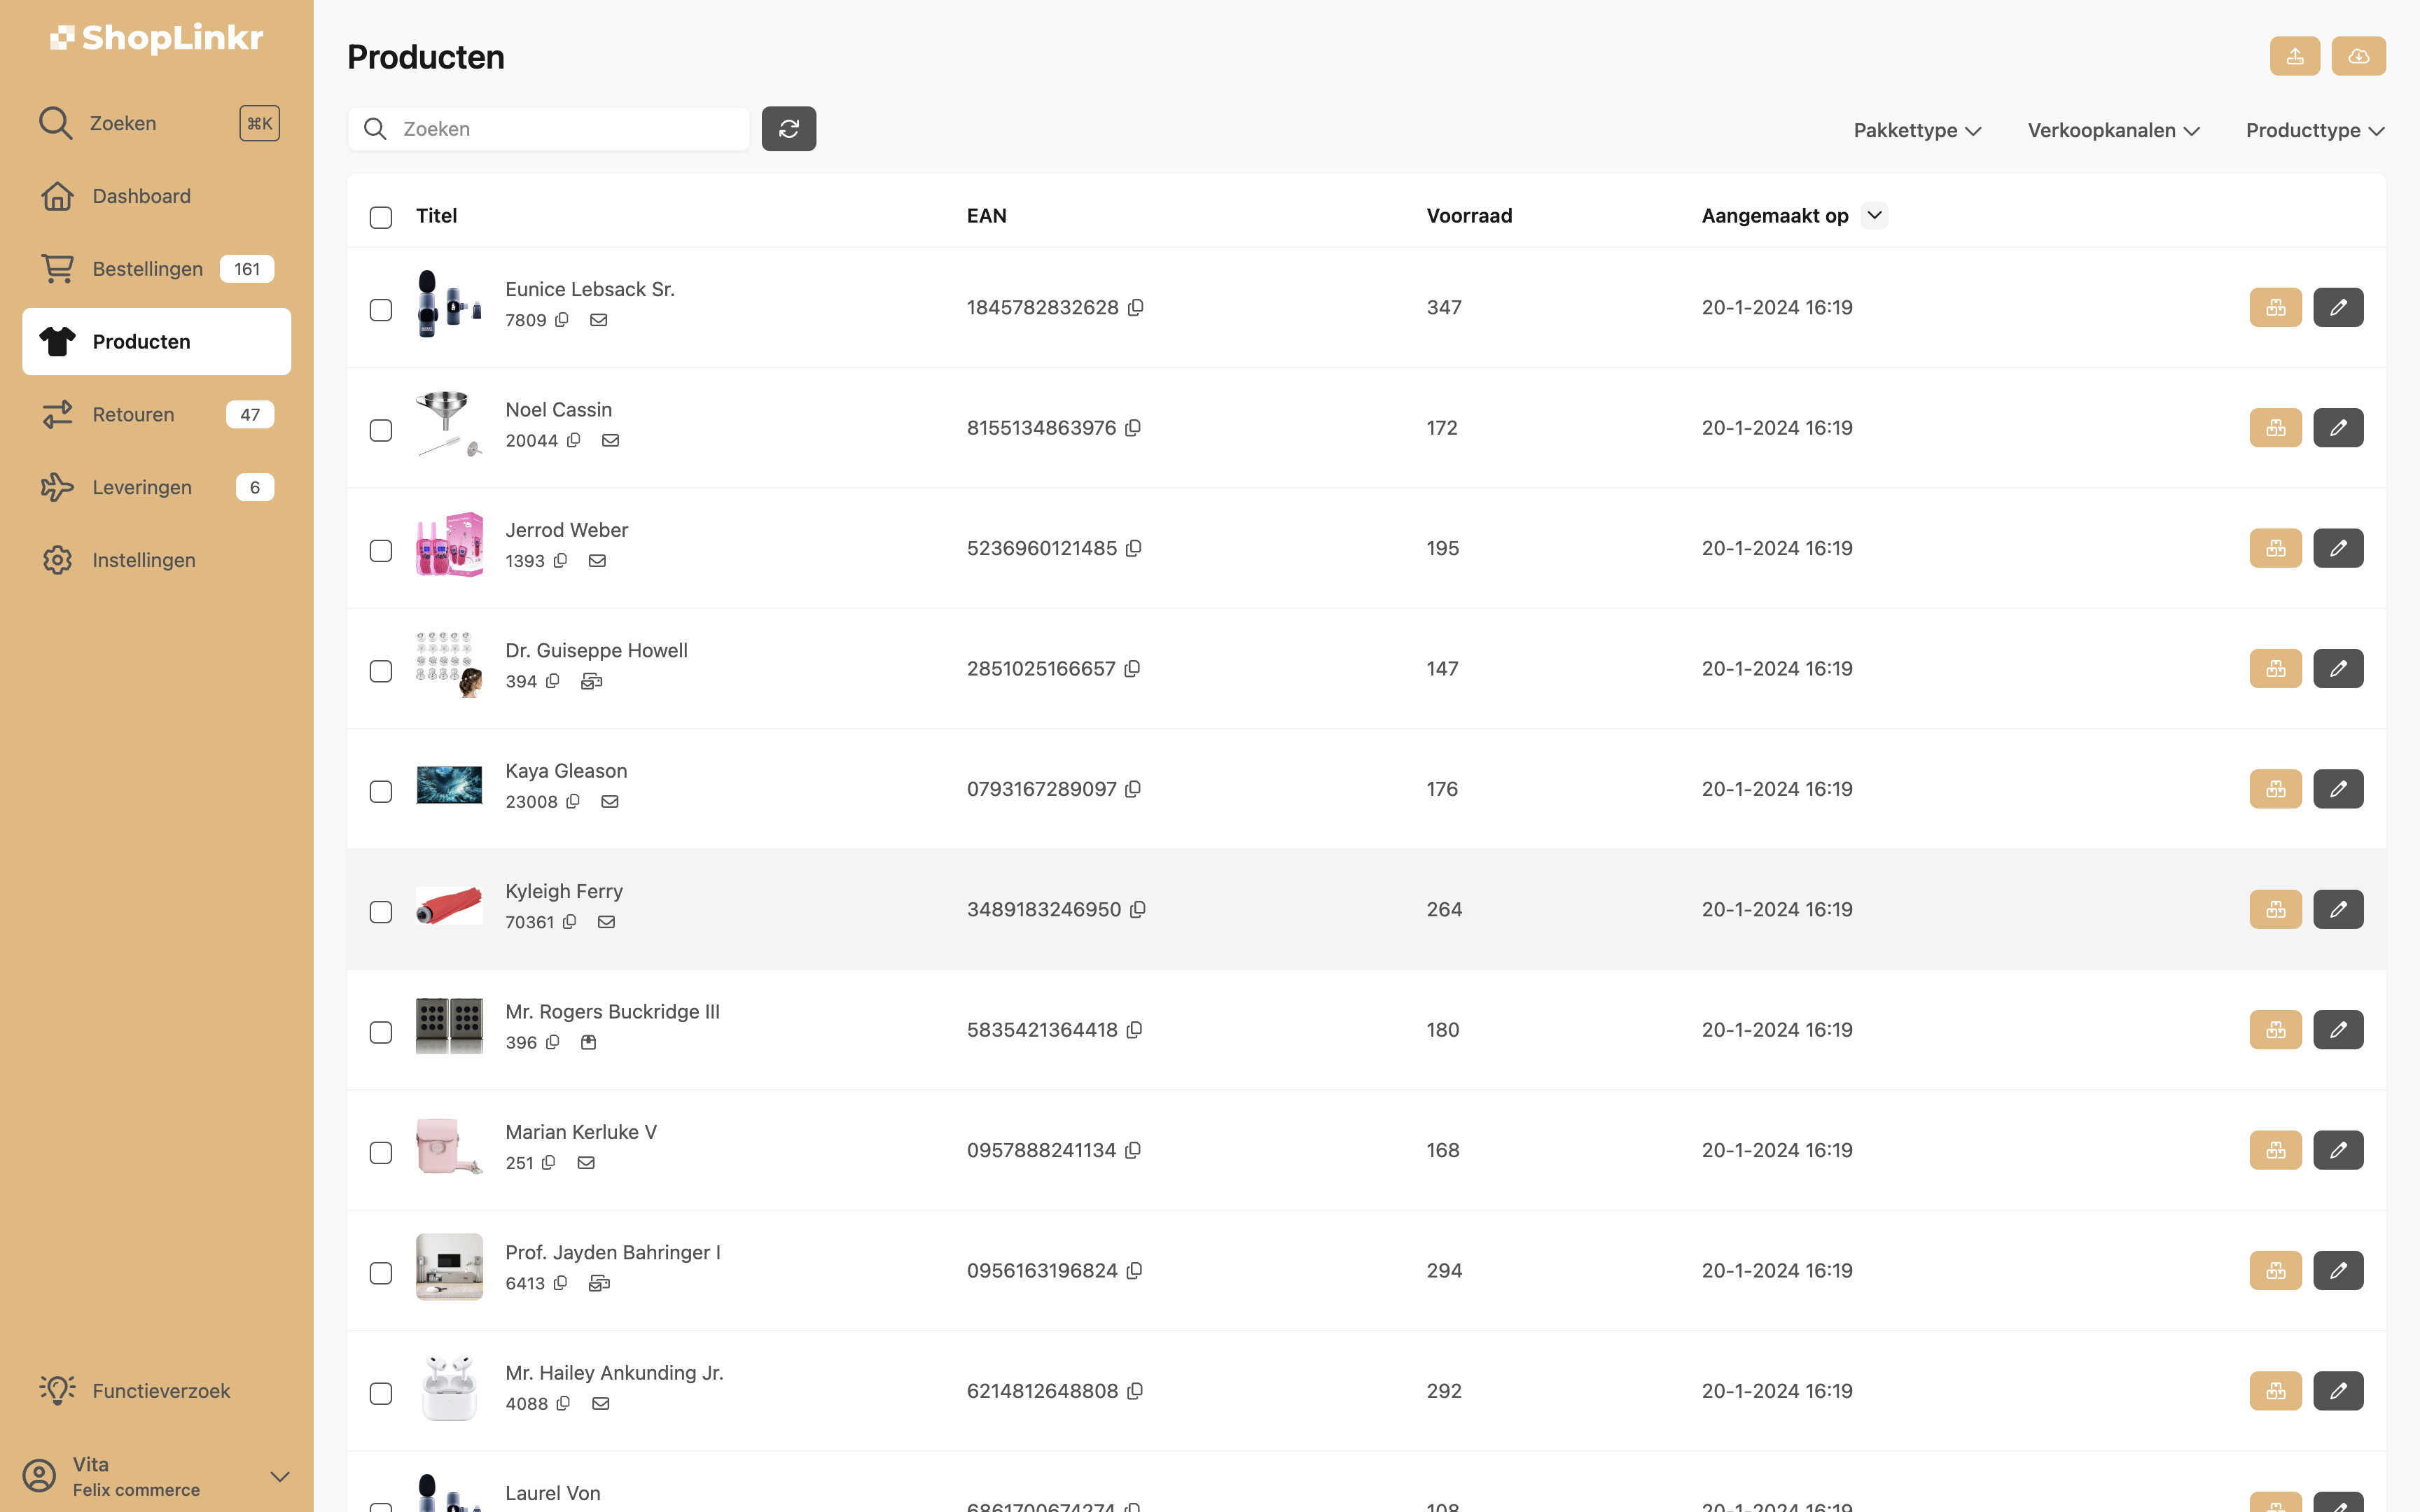Open the Functieverzoek link
Image resolution: width=2420 pixels, height=1512 pixels.
[160, 1391]
